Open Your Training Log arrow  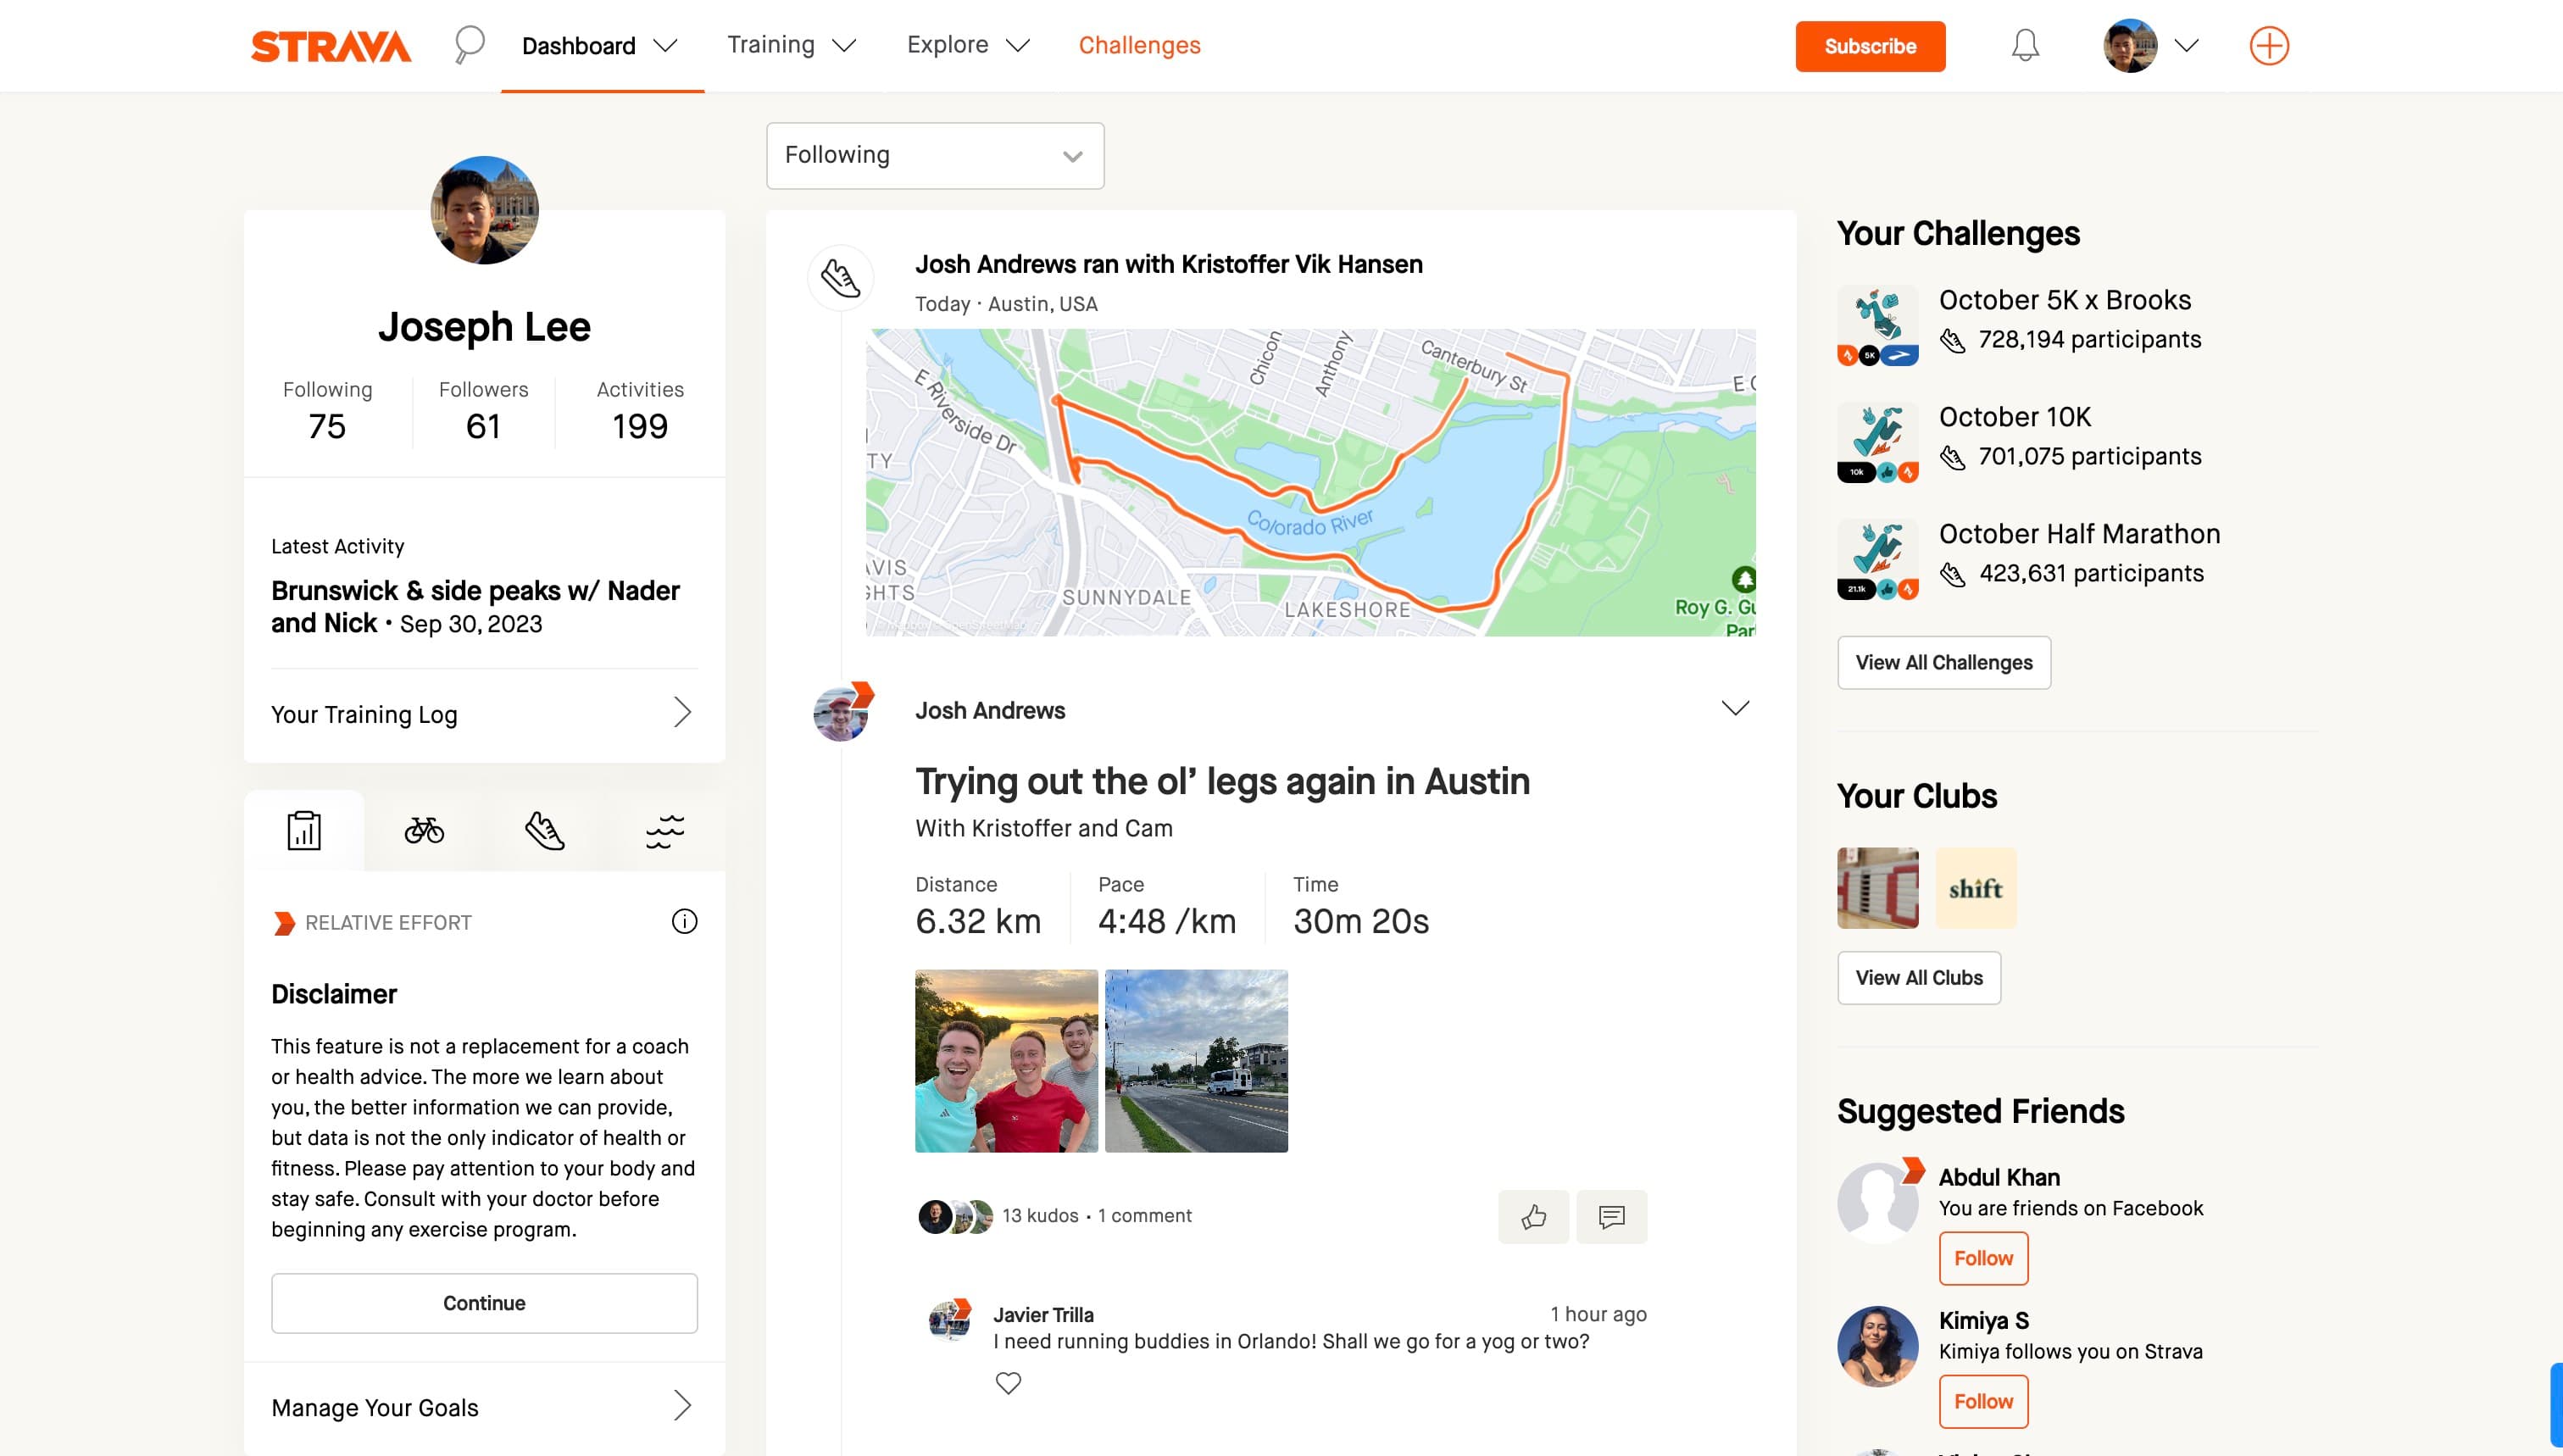(682, 713)
